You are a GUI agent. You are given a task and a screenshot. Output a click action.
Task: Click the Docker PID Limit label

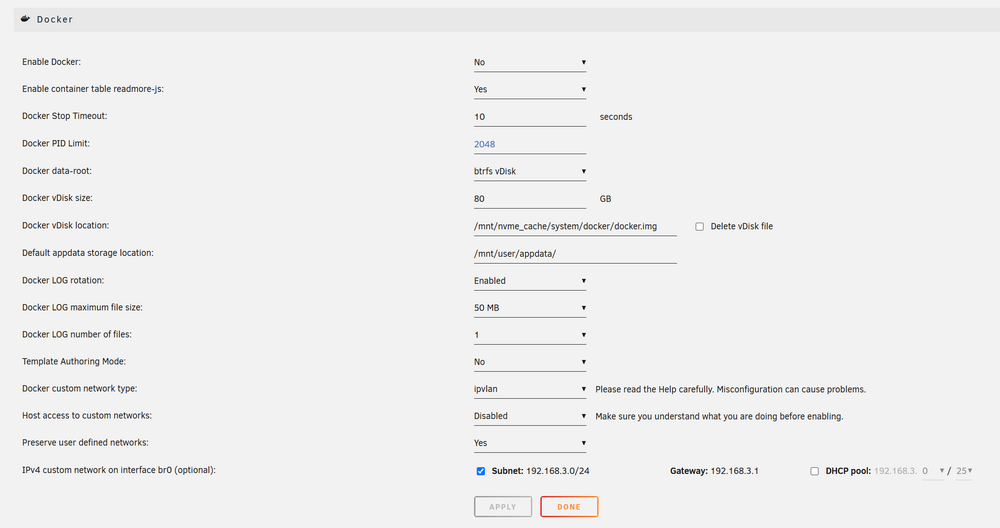point(55,143)
